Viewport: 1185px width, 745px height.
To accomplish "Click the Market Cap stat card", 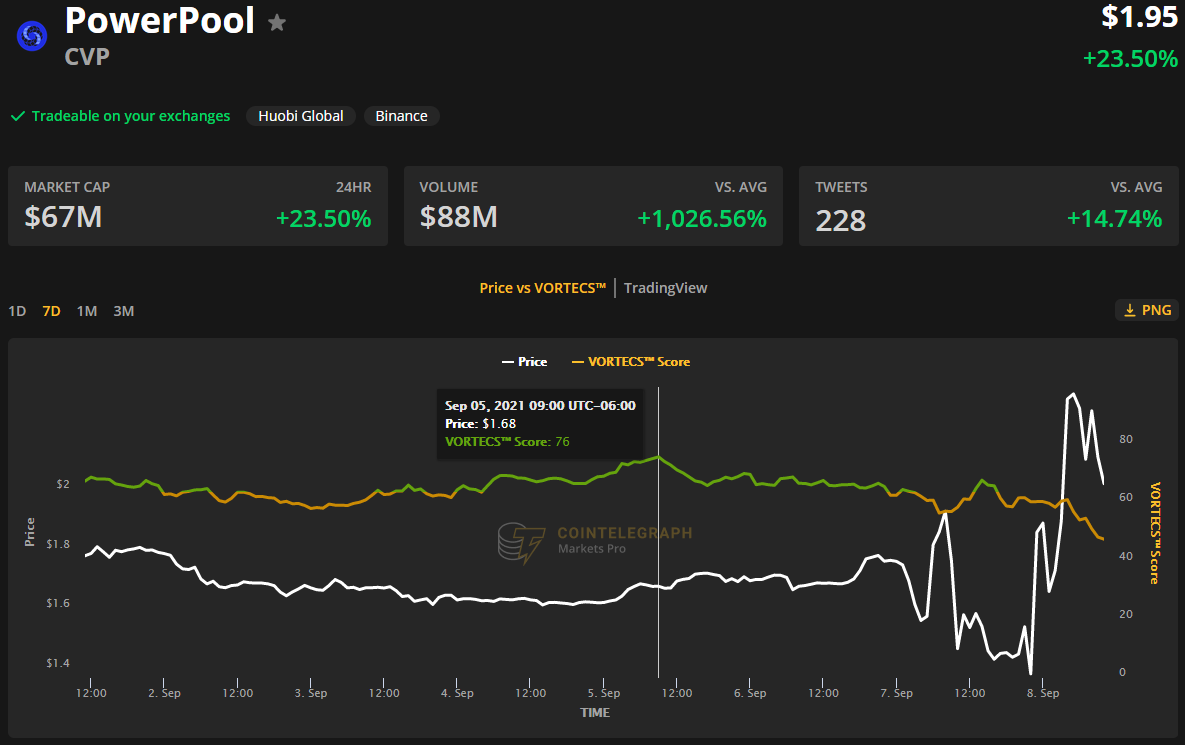I will click(x=197, y=206).
